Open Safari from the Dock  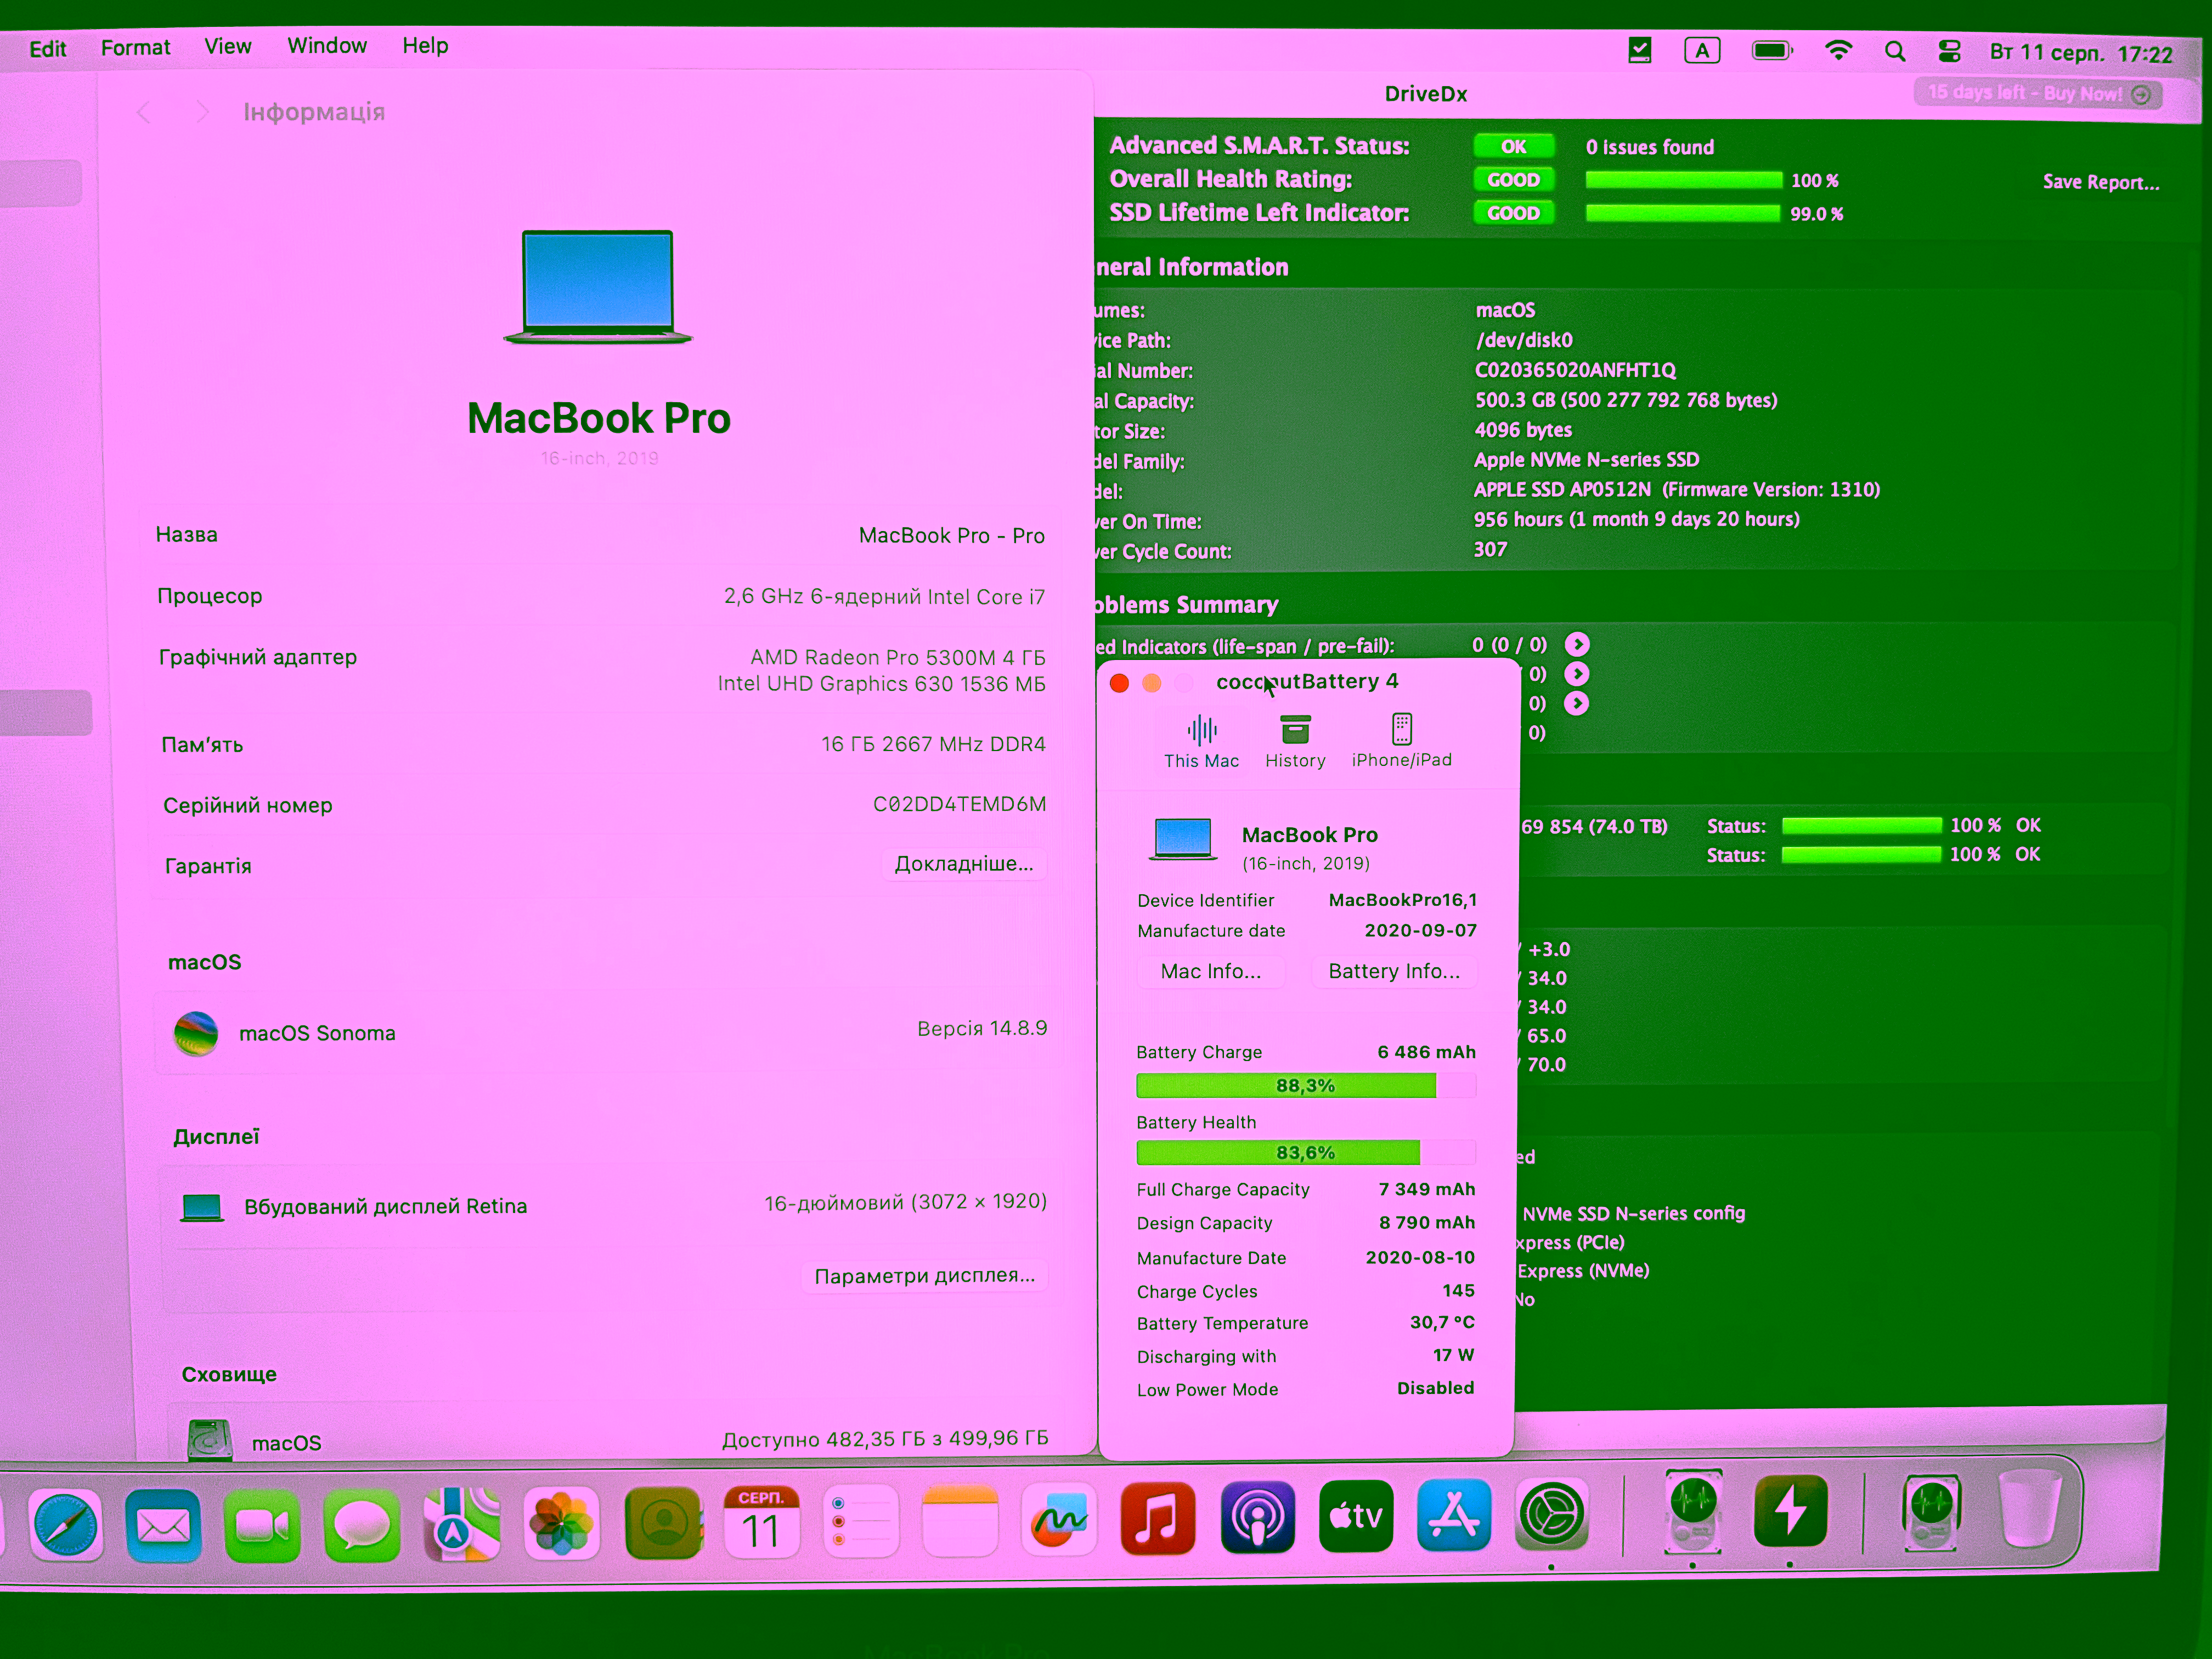pos(66,1525)
